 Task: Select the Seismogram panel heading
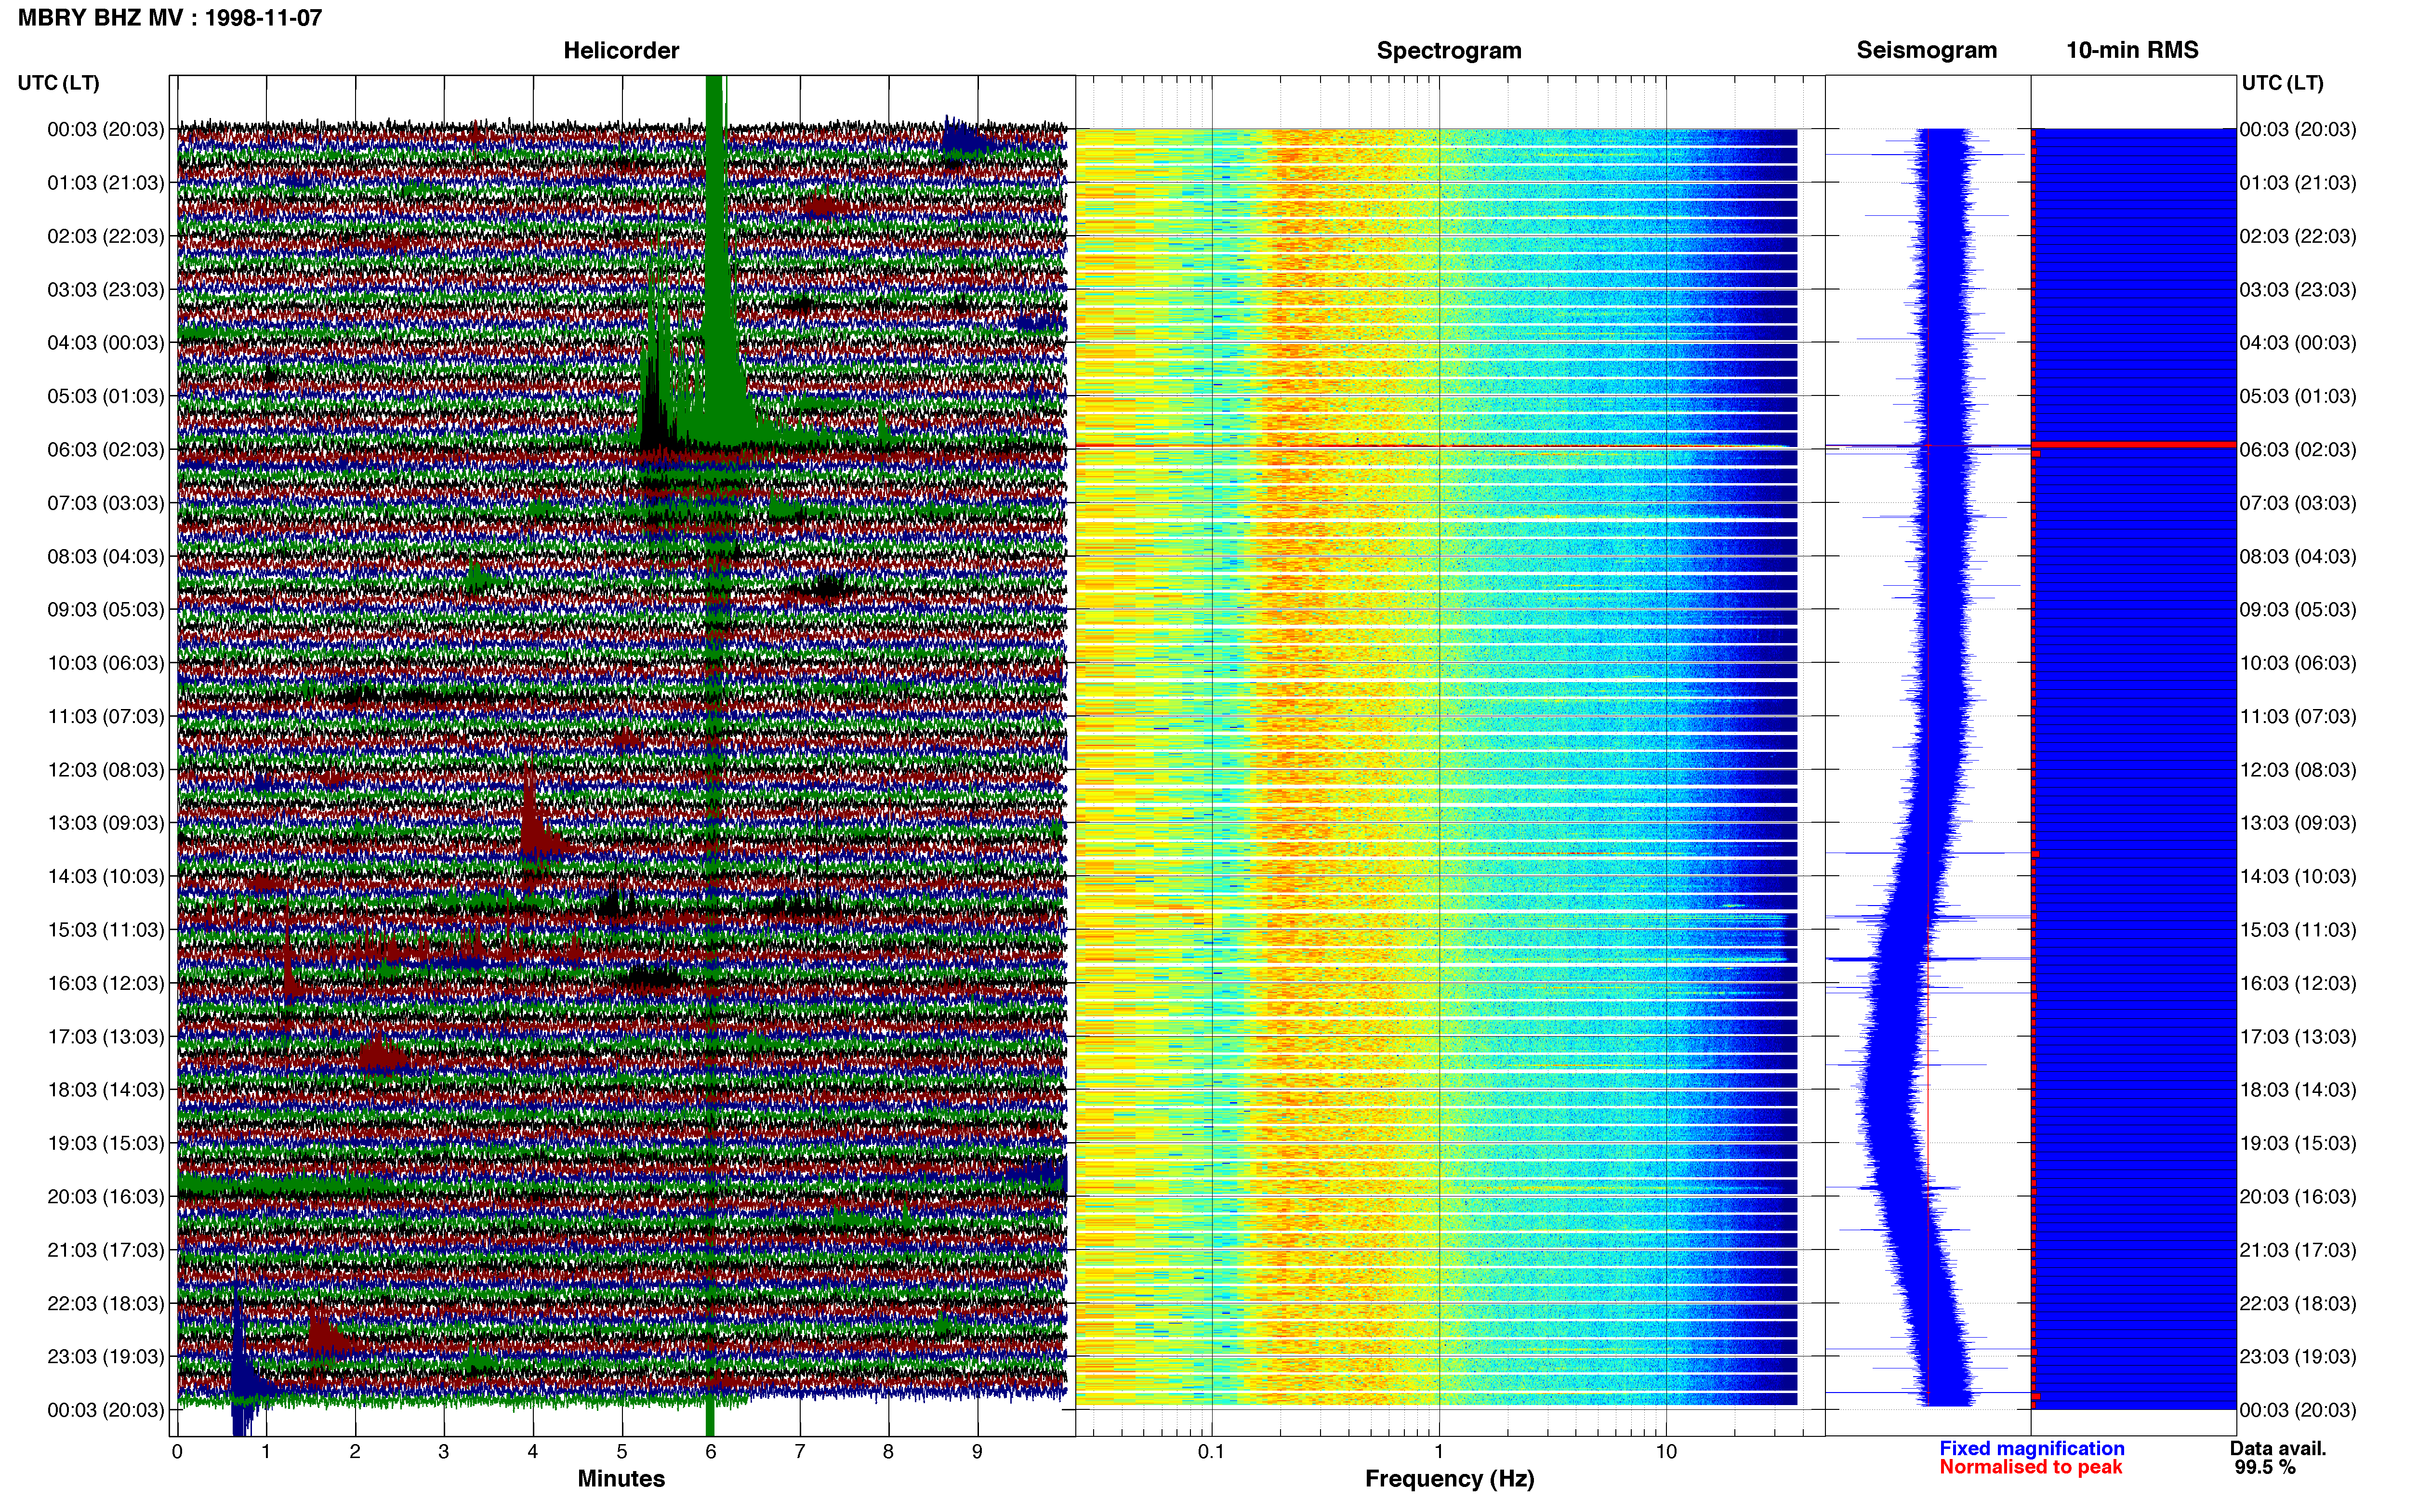pos(1926,51)
